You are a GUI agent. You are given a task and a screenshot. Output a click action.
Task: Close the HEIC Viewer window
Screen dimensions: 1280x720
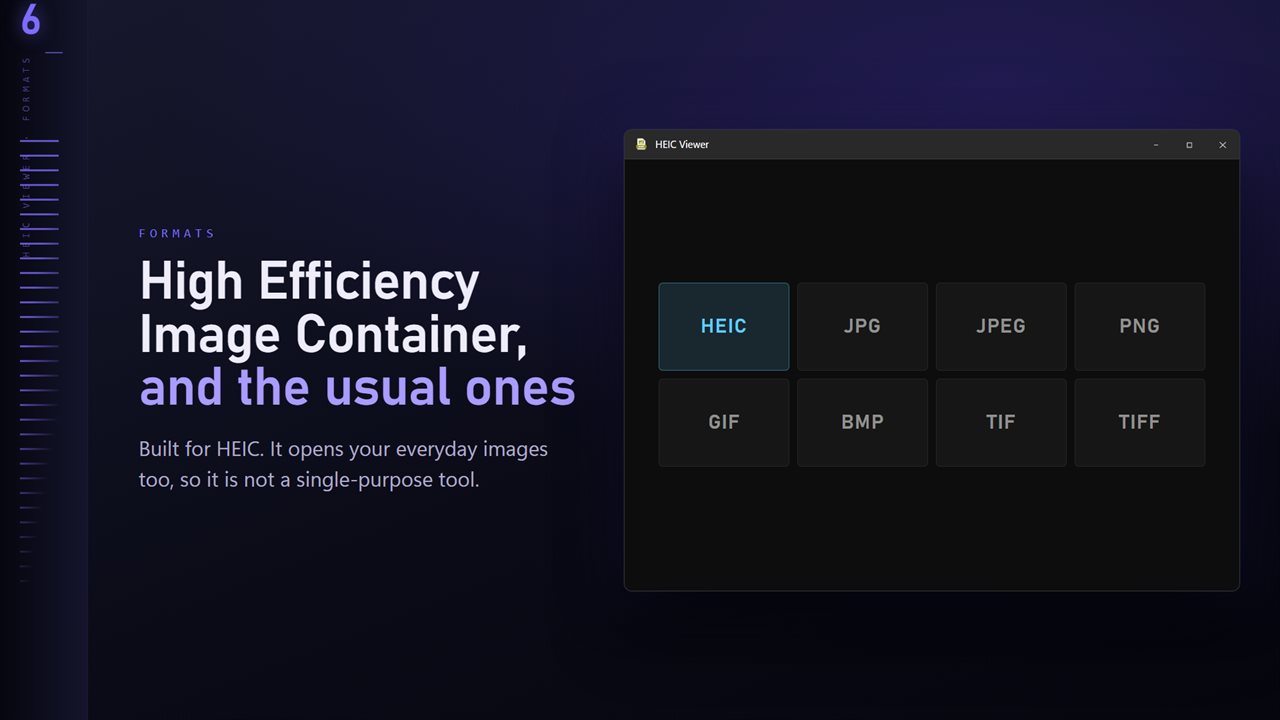tap(1222, 145)
